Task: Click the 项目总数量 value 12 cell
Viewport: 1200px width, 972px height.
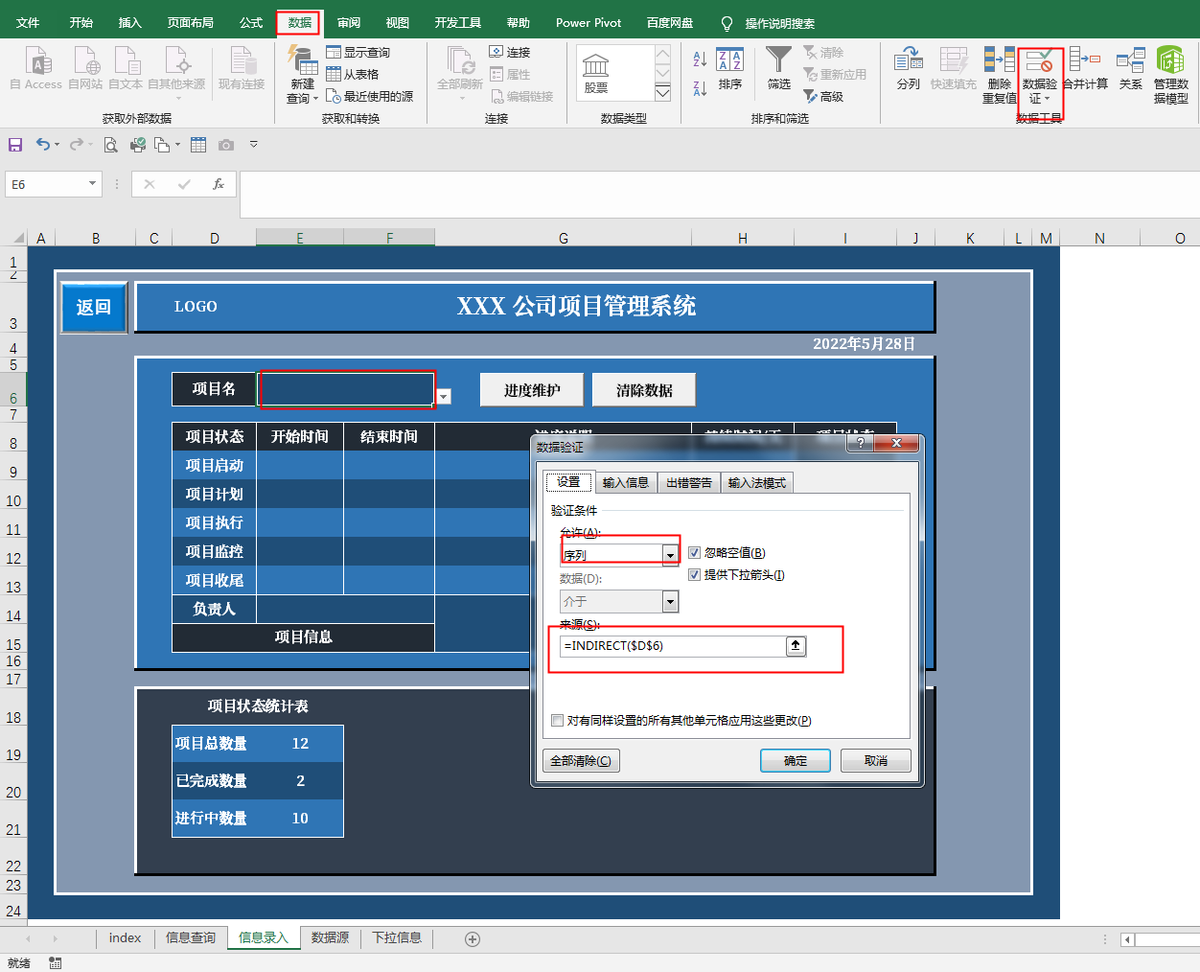Action: [300, 743]
